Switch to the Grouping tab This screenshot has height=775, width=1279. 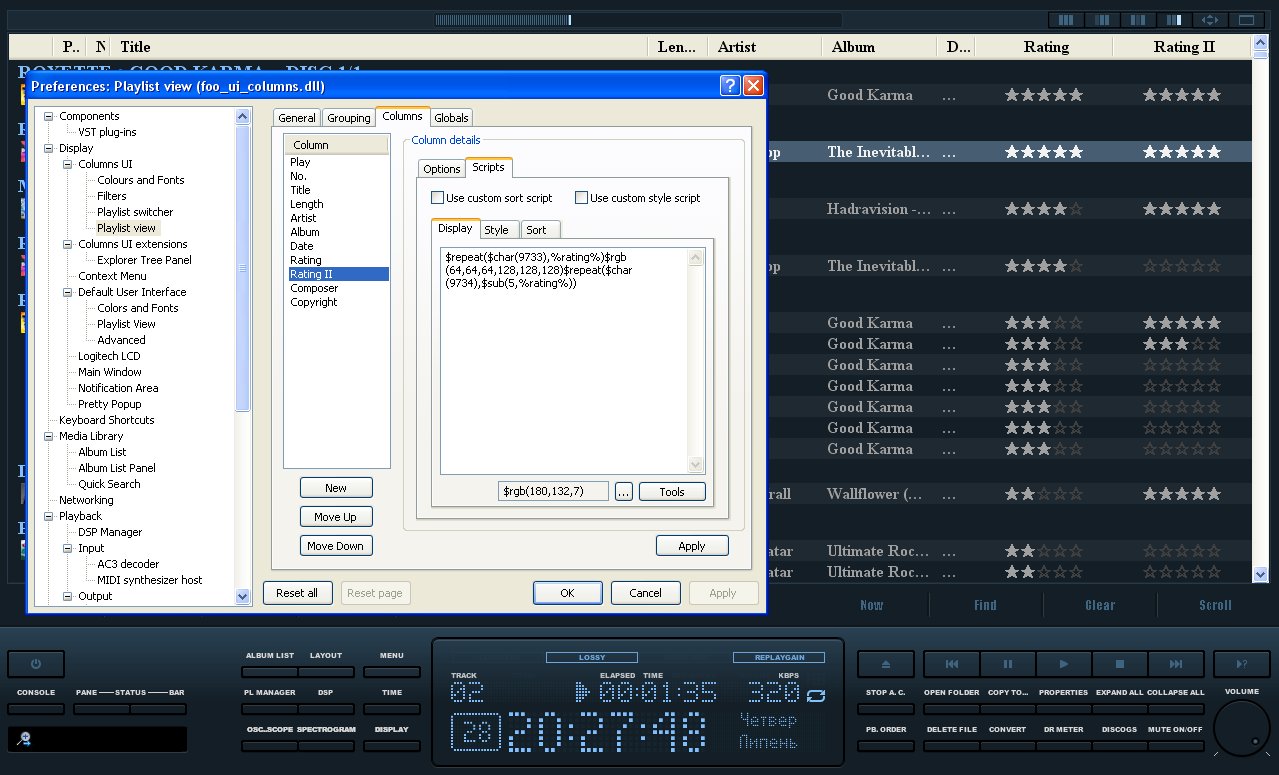coord(348,118)
